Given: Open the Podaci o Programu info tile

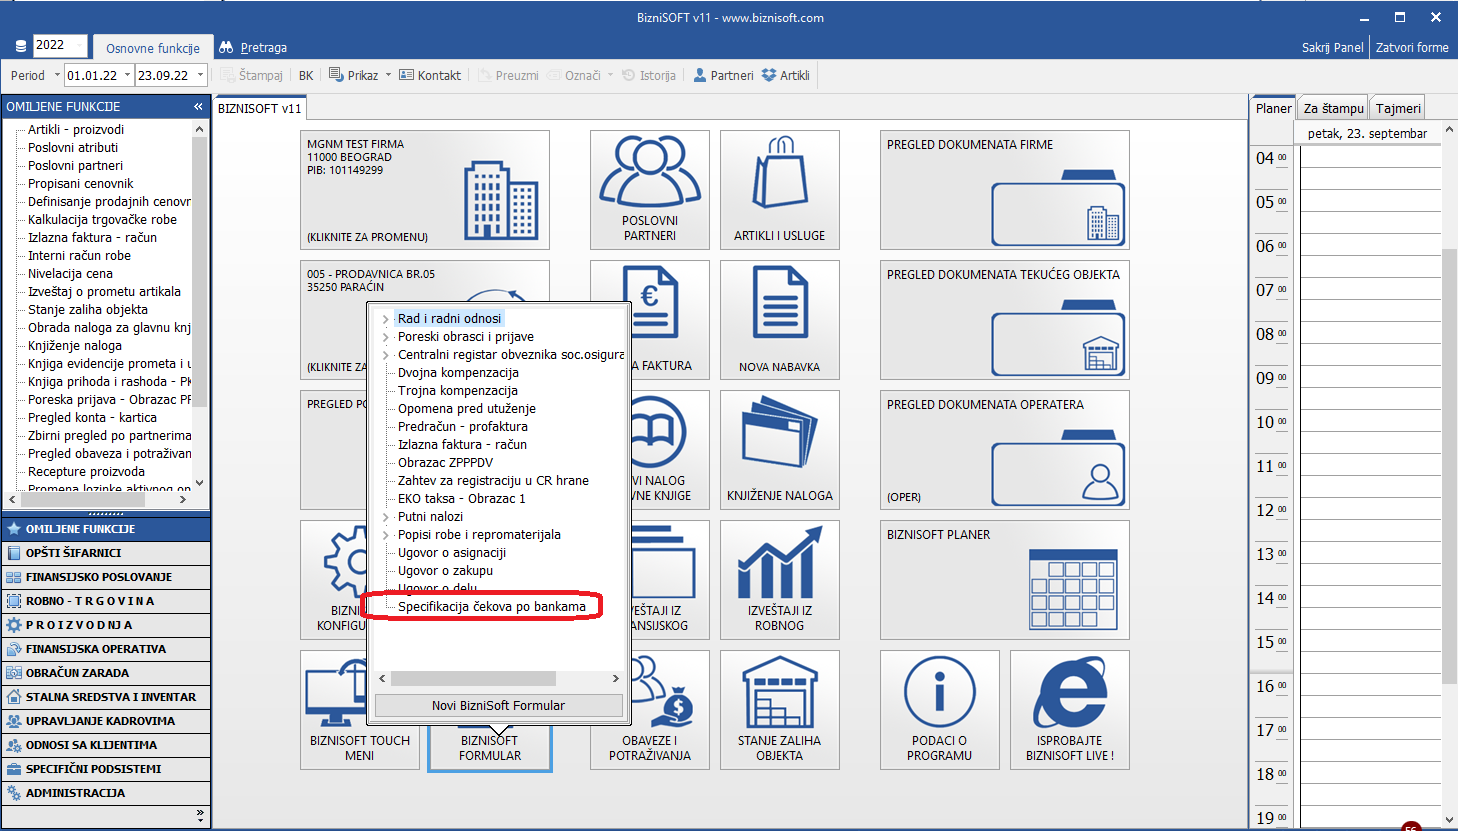Looking at the screenshot, I should coord(939,709).
